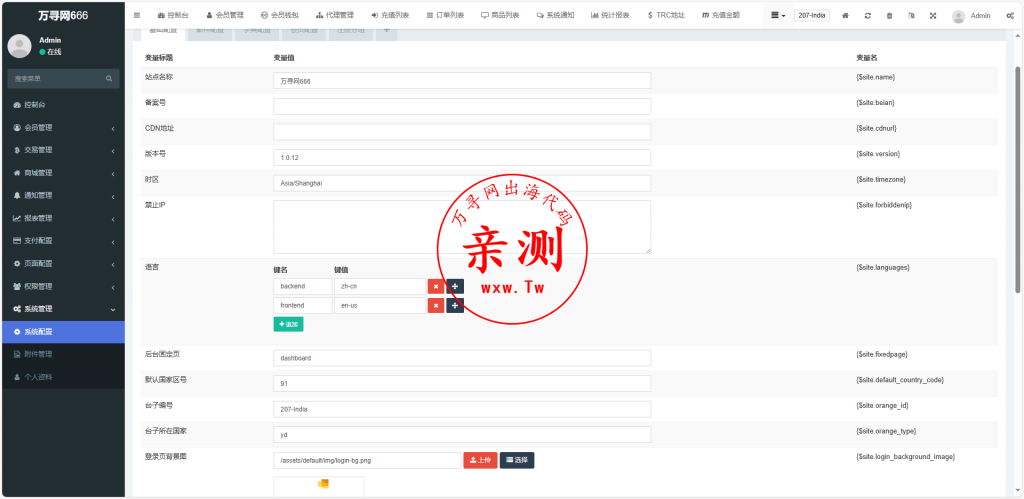Open 统计报表 in the top navigation

pyautogui.click(x=610, y=16)
